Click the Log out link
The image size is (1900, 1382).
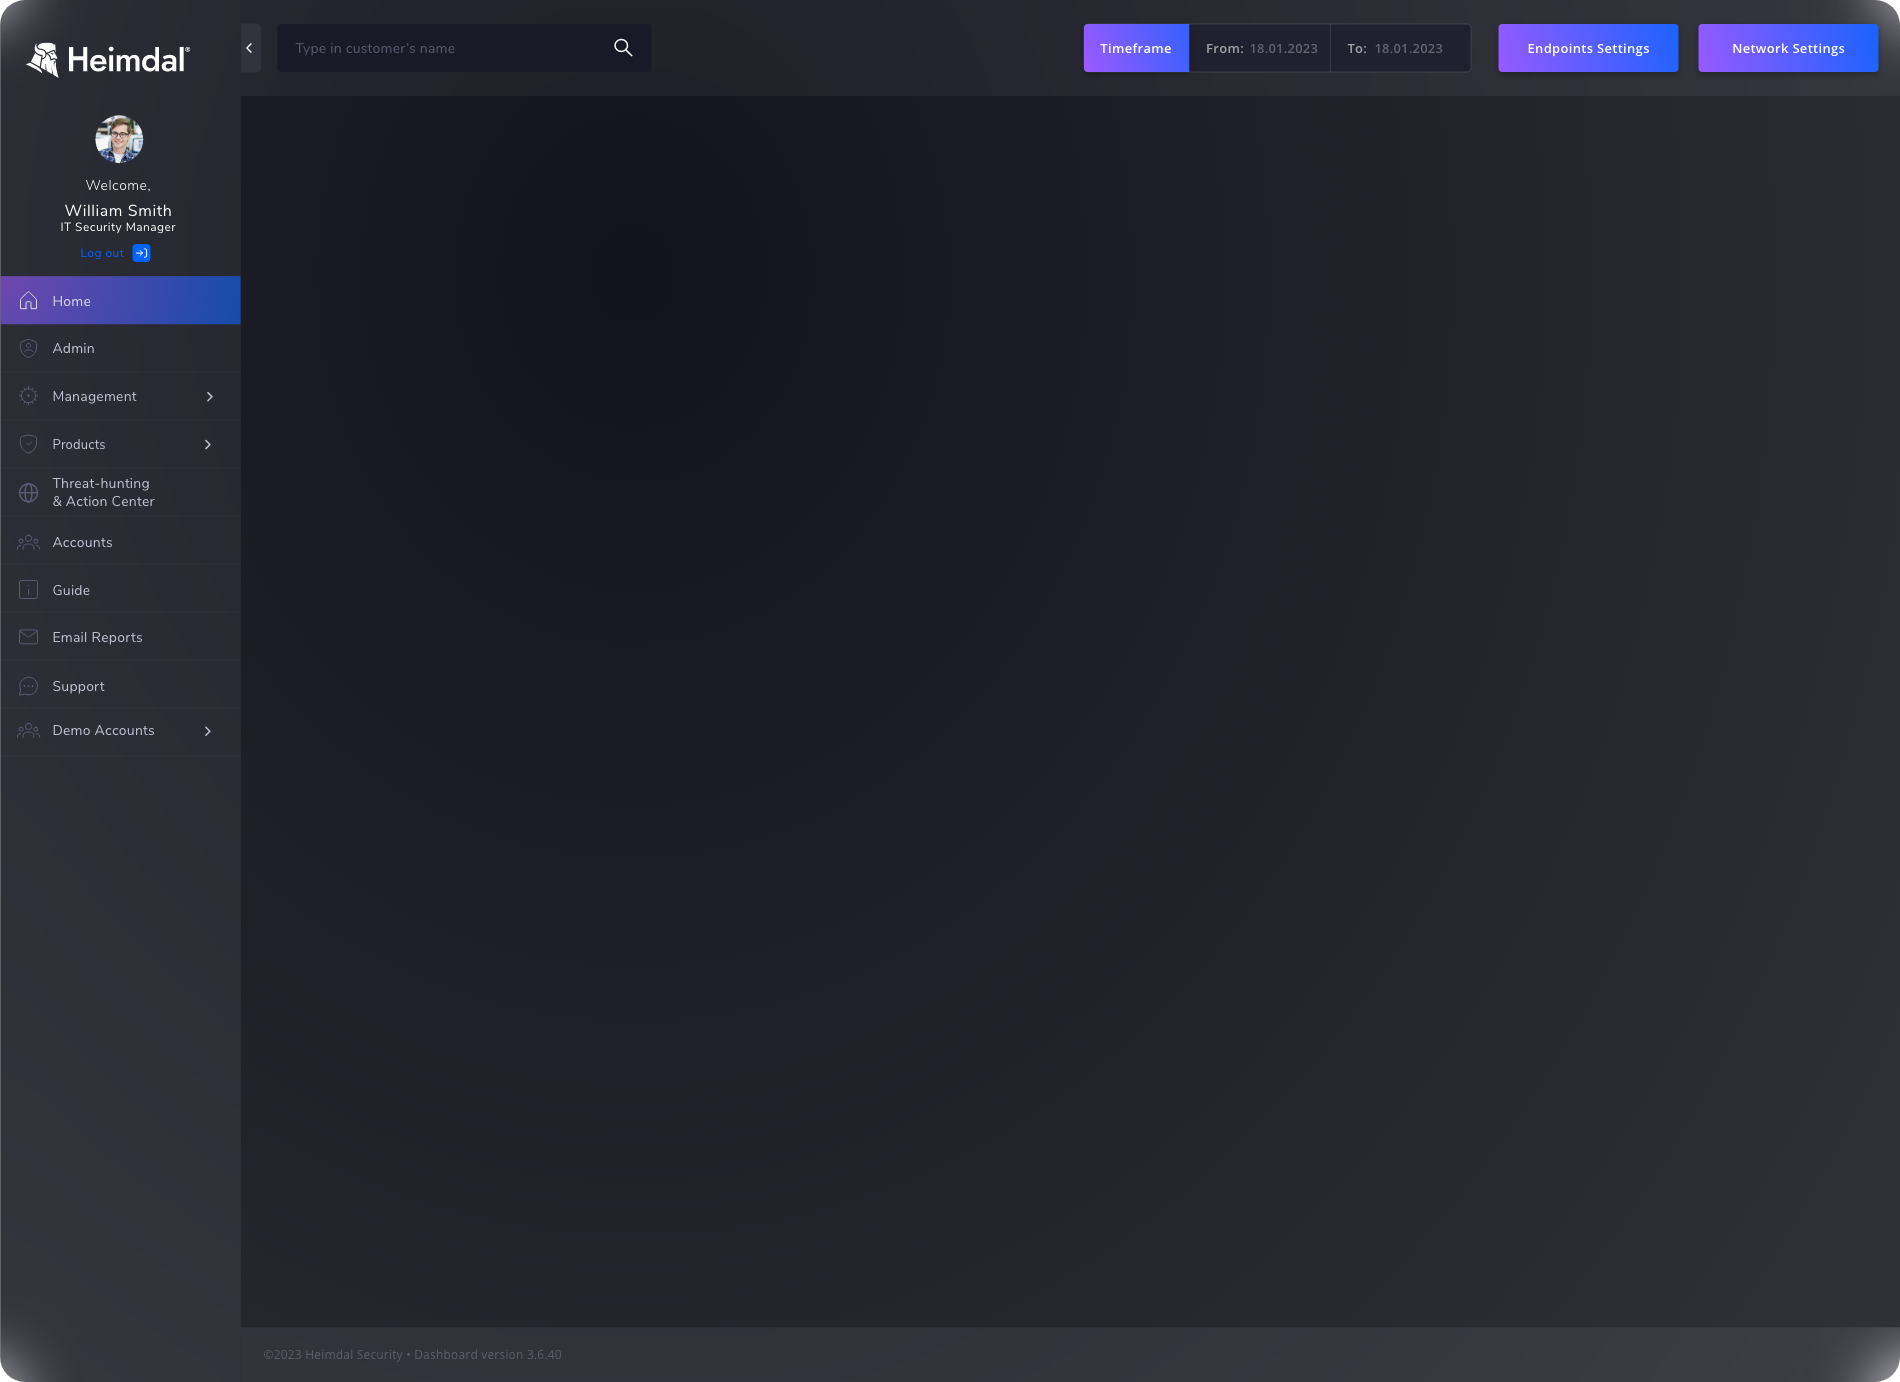click(x=102, y=253)
